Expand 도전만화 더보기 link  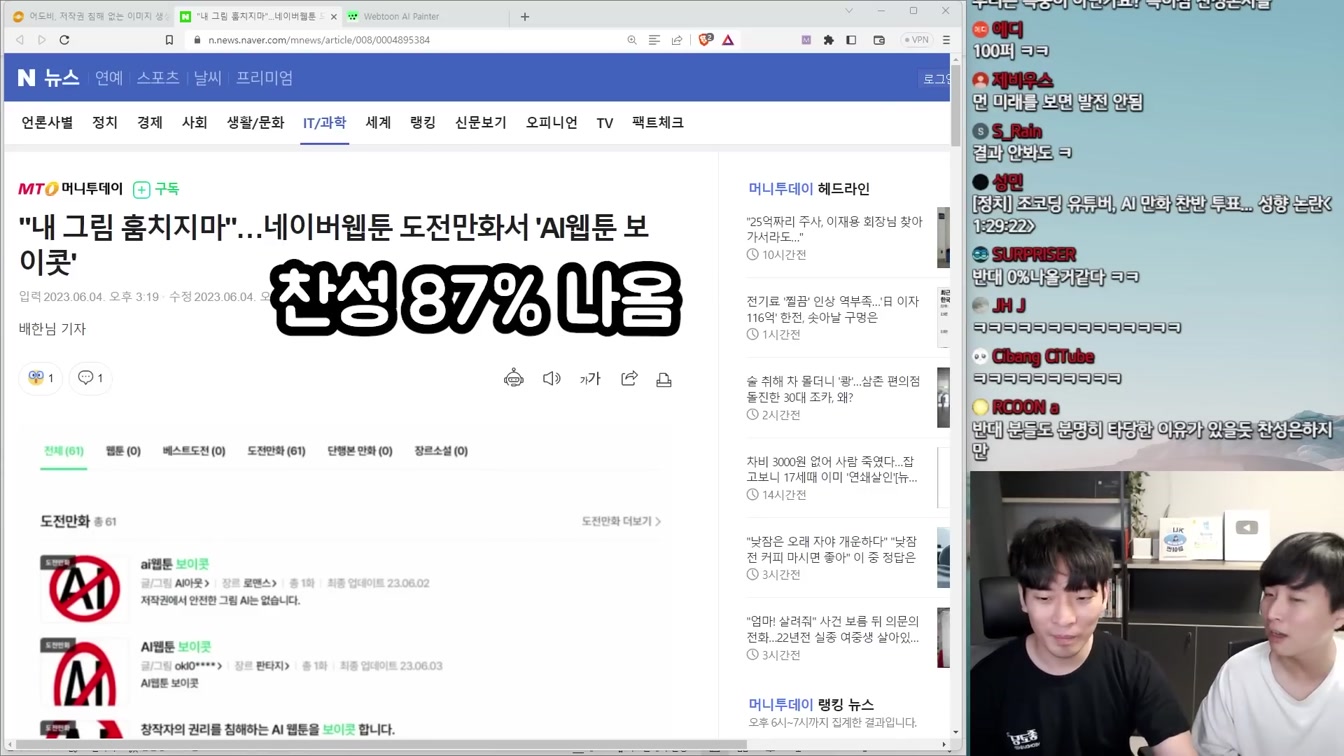click(621, 521)
